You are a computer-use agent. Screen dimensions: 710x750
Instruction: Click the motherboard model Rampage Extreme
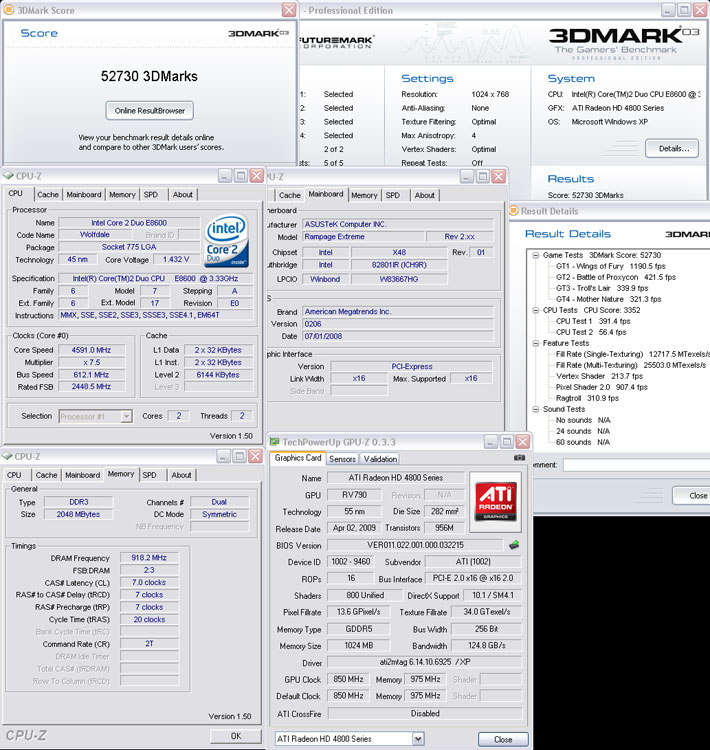[x=364, y=237]
